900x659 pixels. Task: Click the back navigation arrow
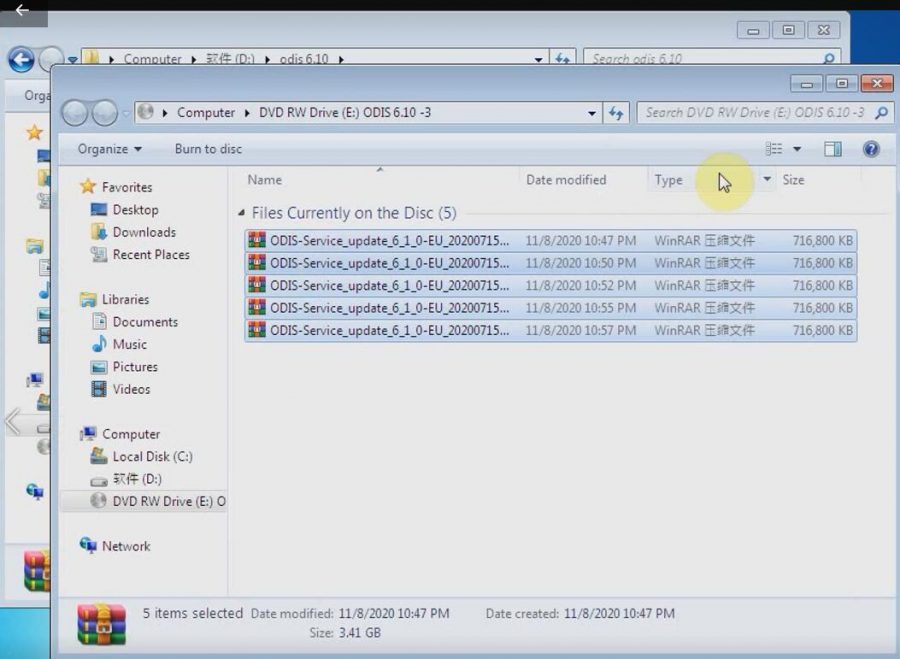pos(75,112)
